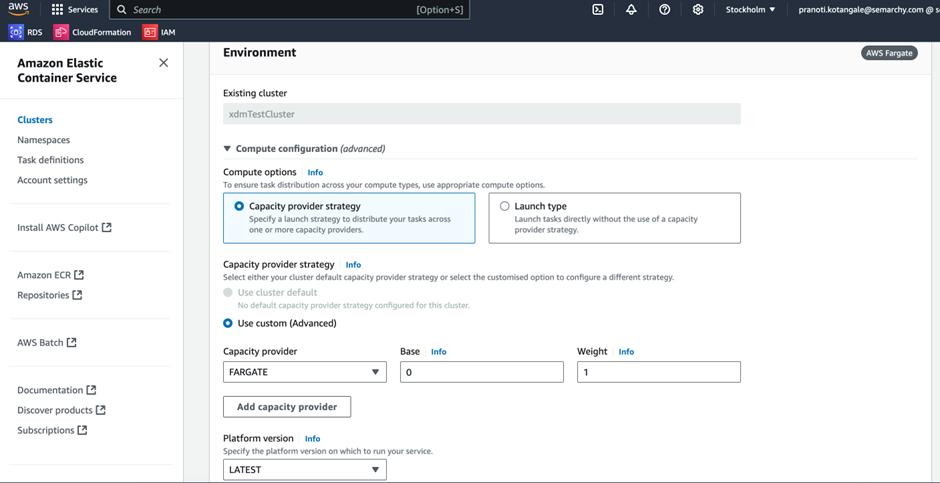Select Capacity provider strategy radio option

pyautogui.click(x=240, y=206)
